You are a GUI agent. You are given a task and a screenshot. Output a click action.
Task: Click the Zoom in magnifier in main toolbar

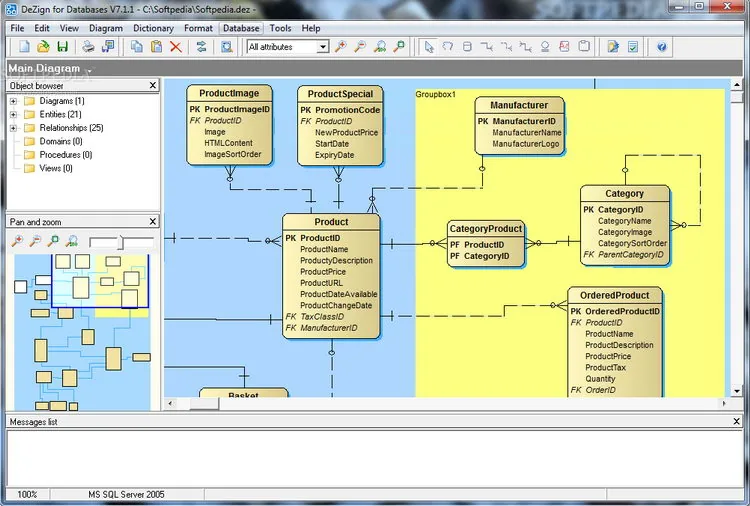tap(341, 47)
